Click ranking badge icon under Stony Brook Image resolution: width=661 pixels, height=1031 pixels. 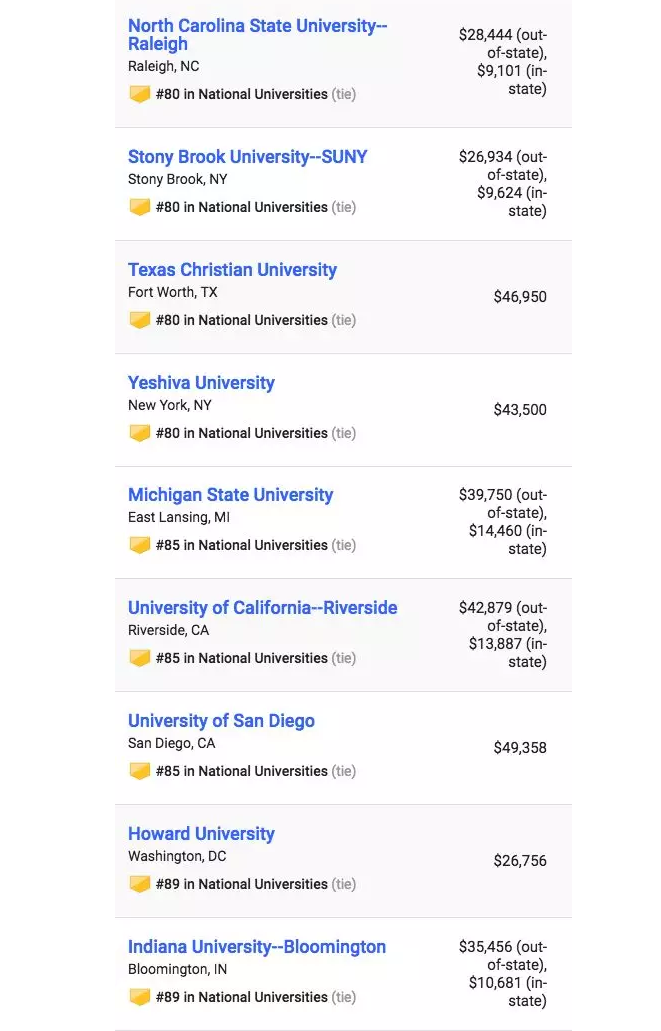(x=139, y=207)
